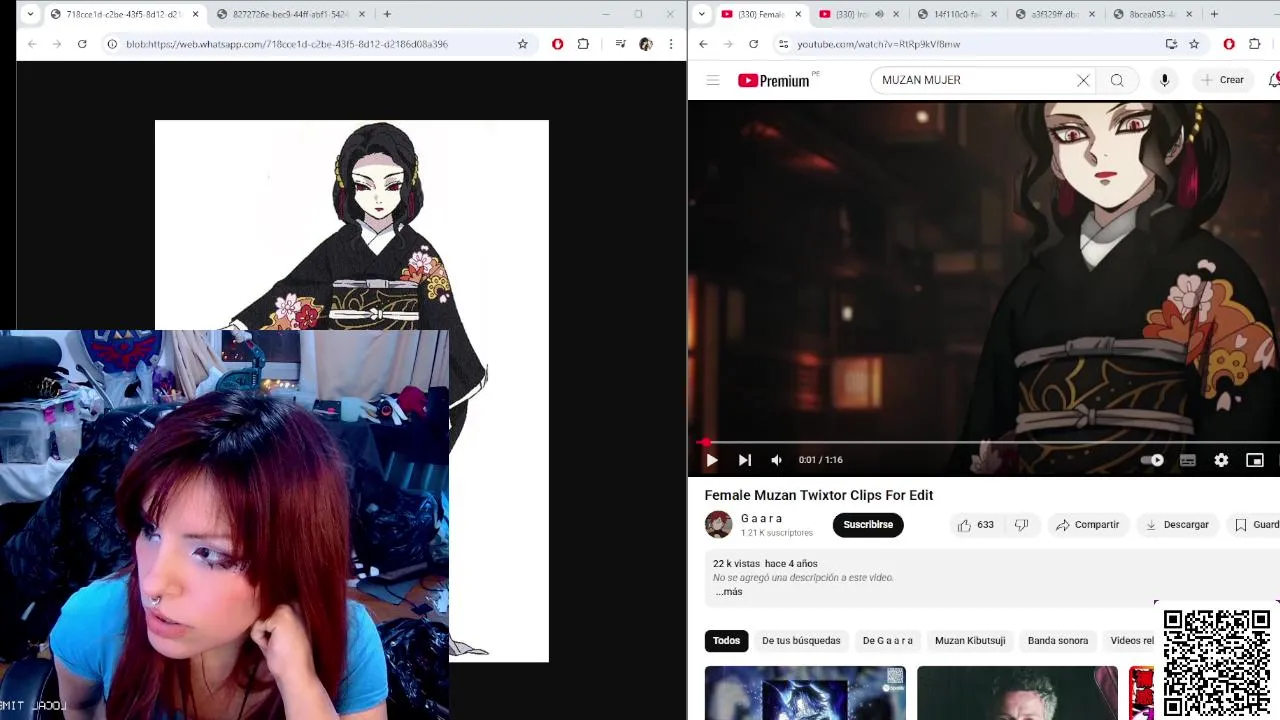Play the Female Muzan video
Viewport: 1280px width, 720px height.
[x=711, y=460]
